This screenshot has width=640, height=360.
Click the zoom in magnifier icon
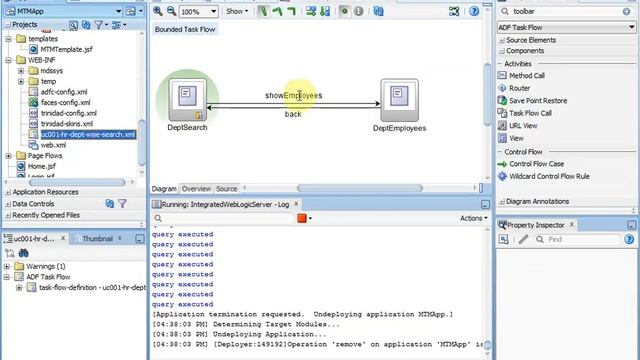point(158,11)
